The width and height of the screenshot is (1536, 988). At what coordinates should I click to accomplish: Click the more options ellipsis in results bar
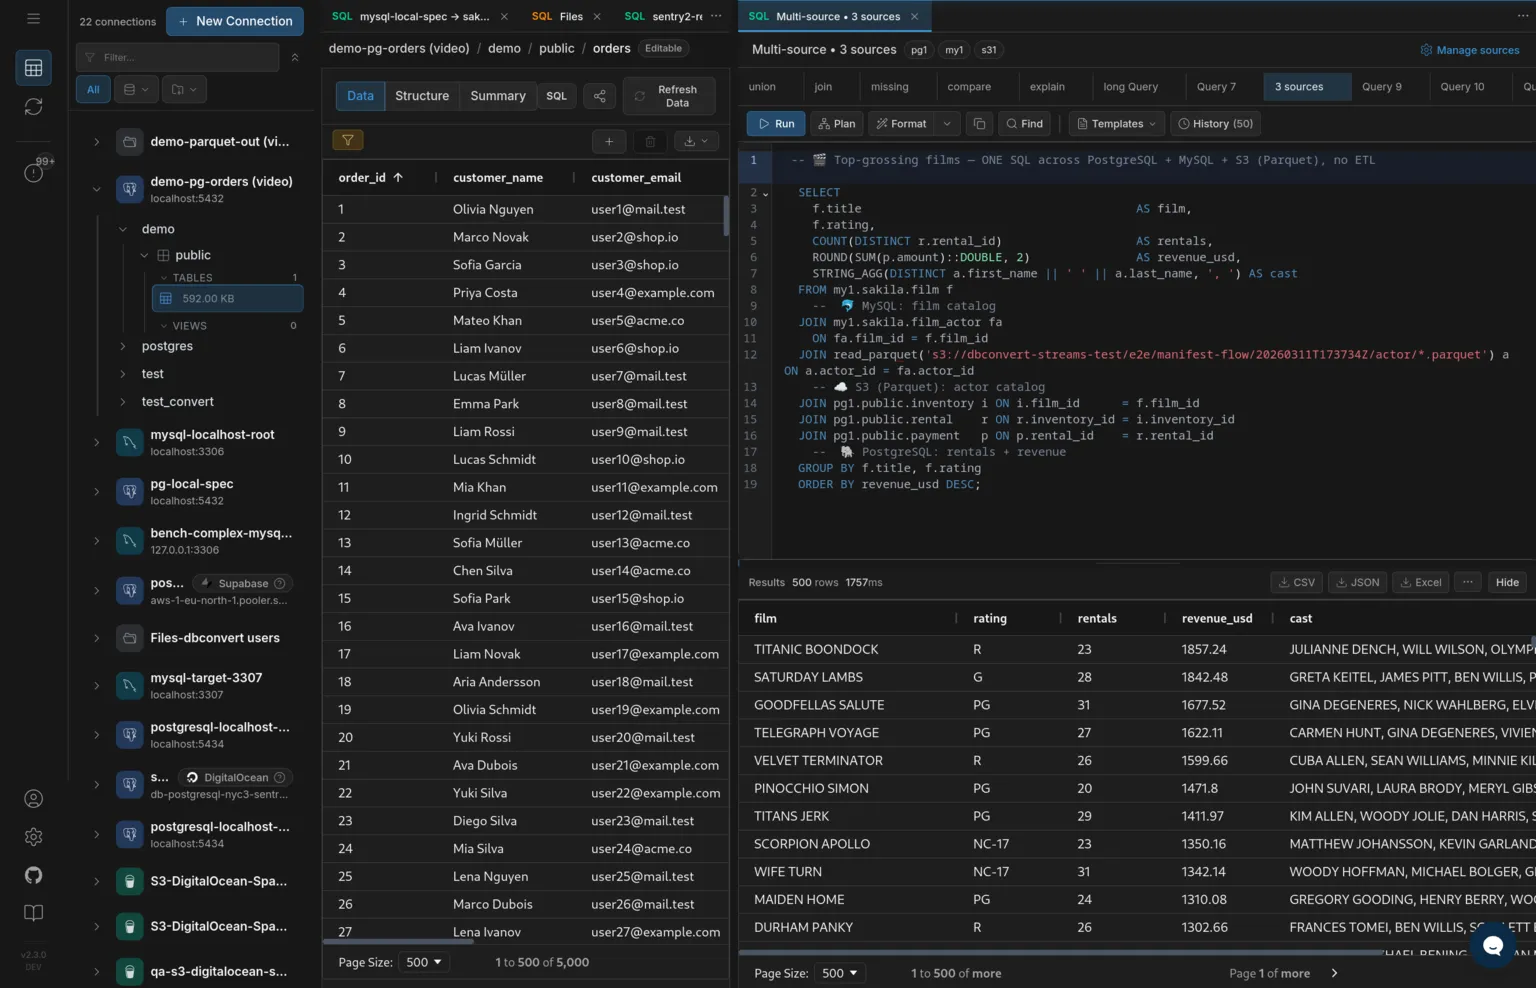1467,582
